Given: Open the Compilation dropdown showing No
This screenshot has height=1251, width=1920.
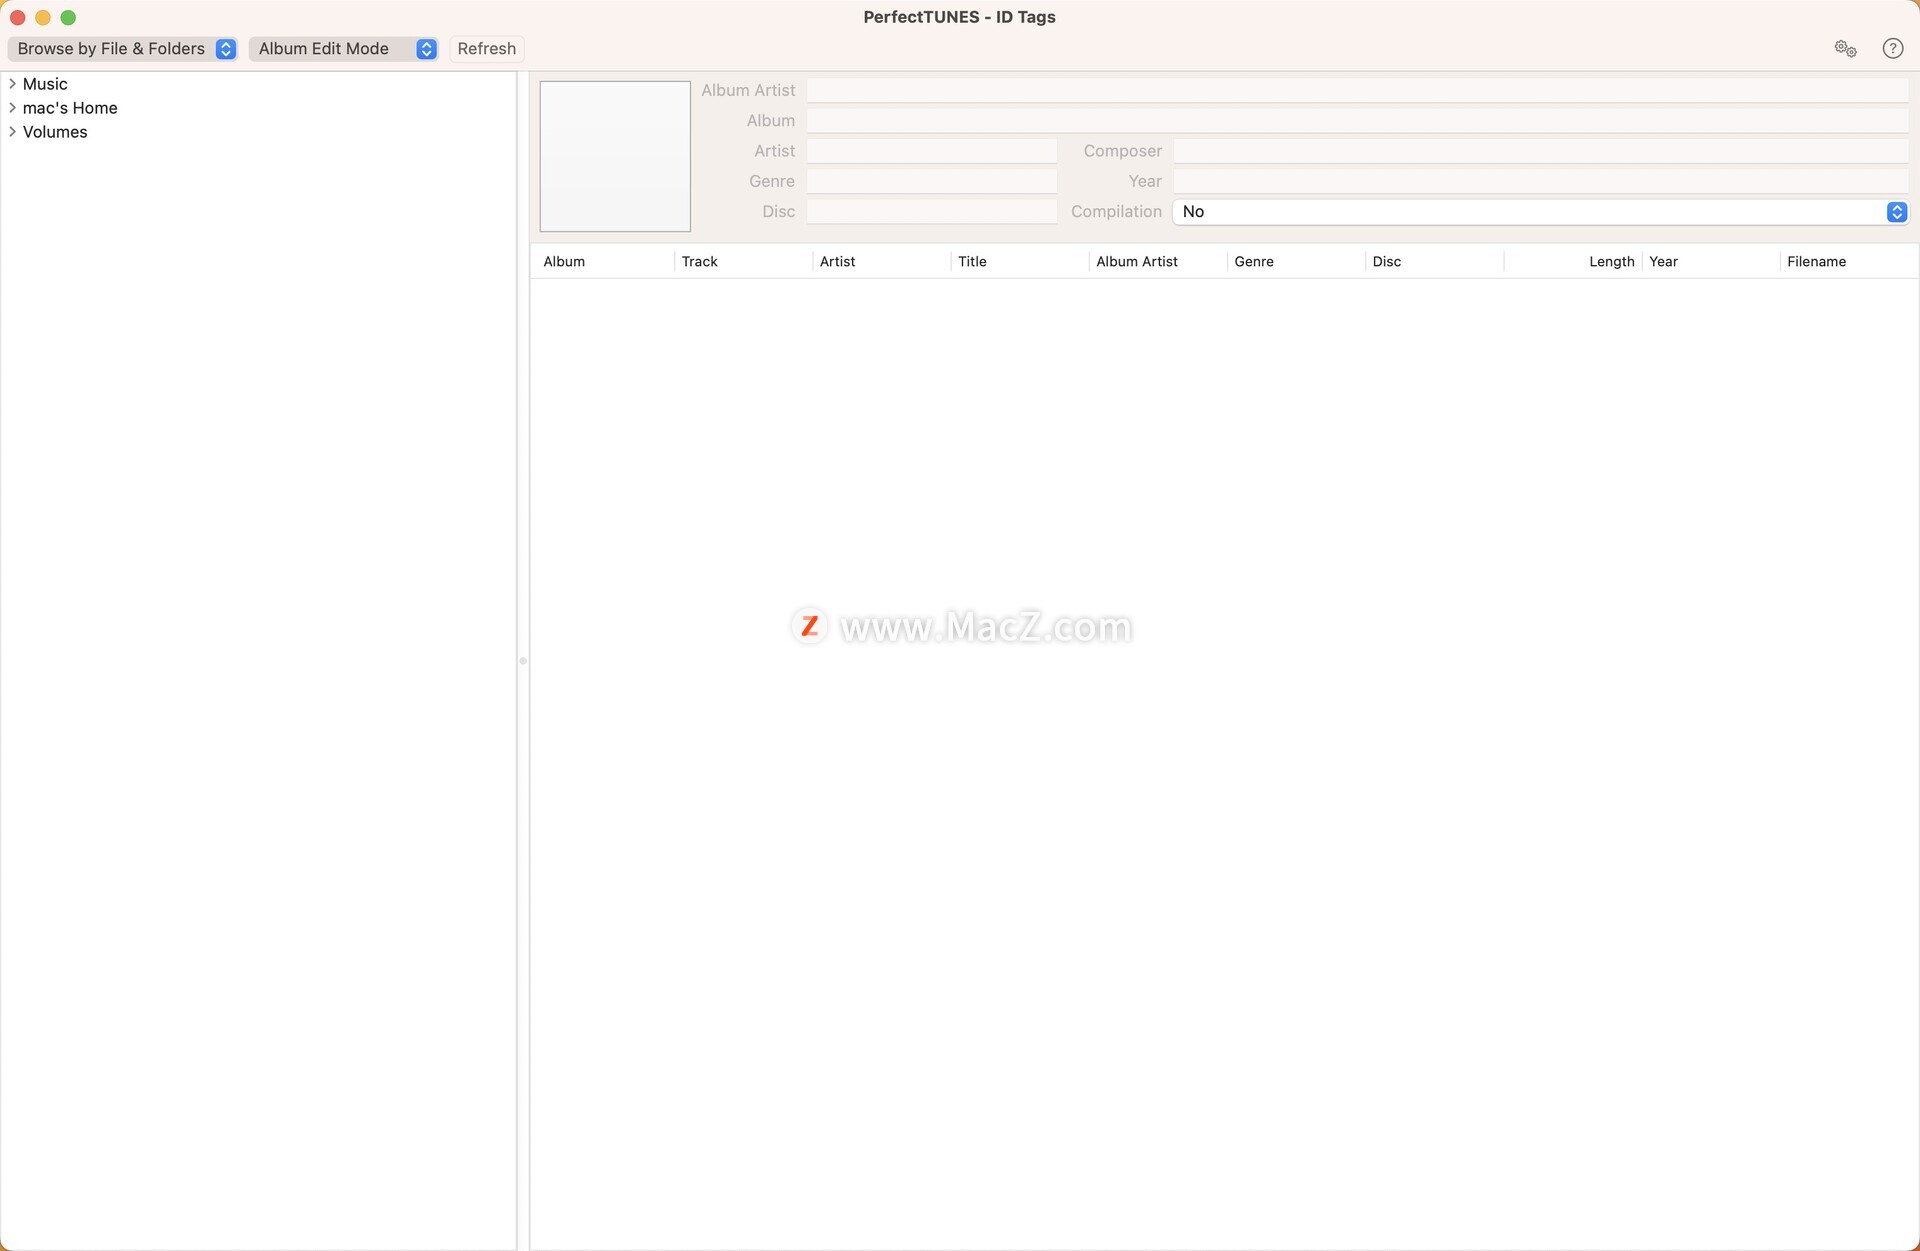Looking at the screenshot, I should click(1541, 212).
